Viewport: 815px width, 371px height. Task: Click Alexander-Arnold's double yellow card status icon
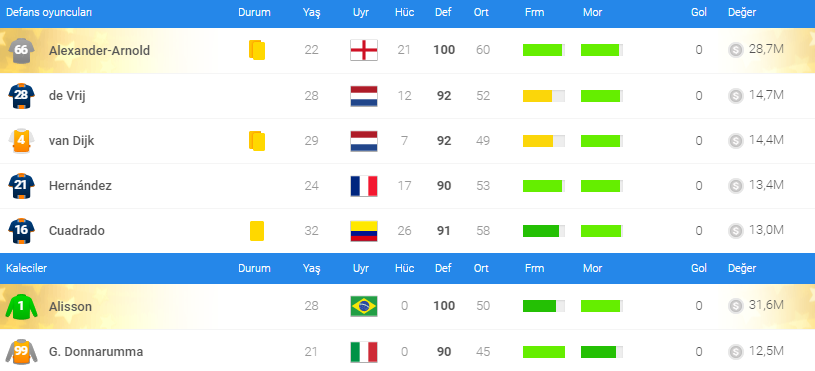(257, 50)
